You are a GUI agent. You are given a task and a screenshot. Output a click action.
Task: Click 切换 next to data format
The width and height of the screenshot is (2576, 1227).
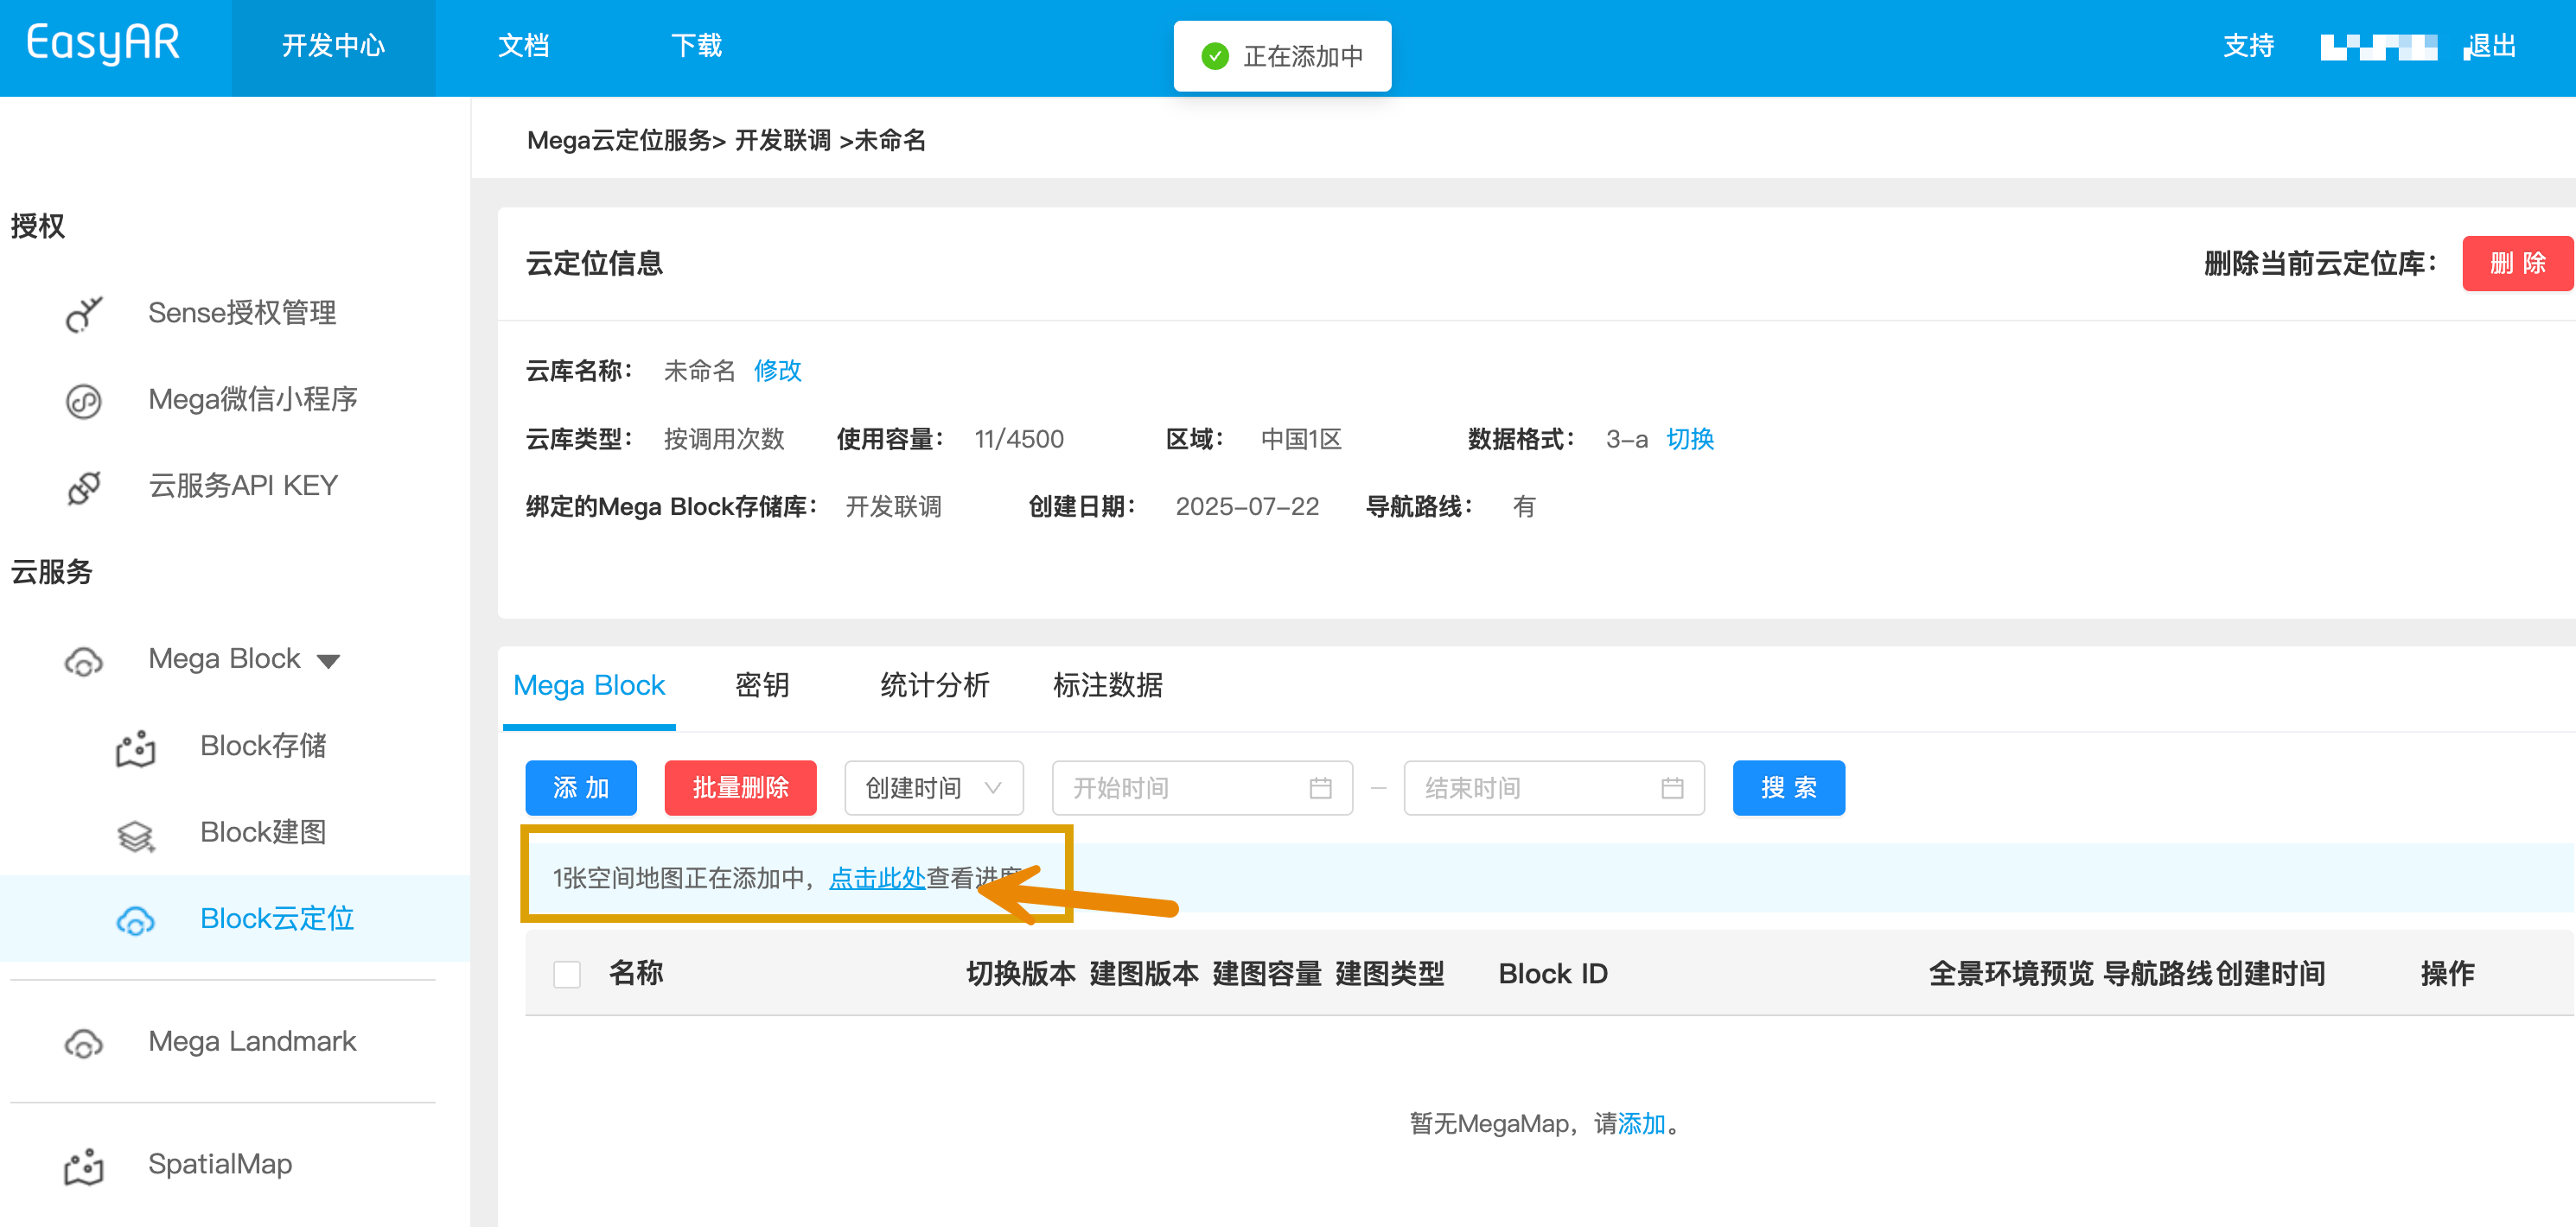click(x=1689, y=439)
